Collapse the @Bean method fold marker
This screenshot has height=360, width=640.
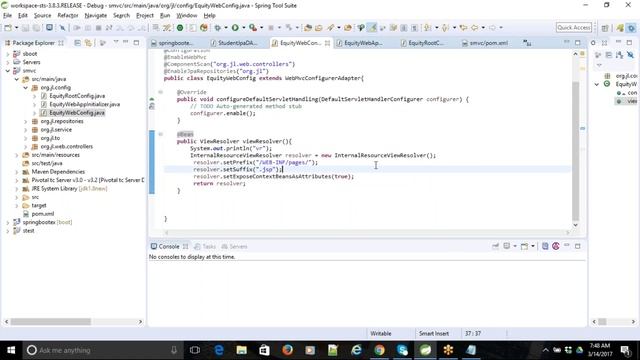coord(160,134)
